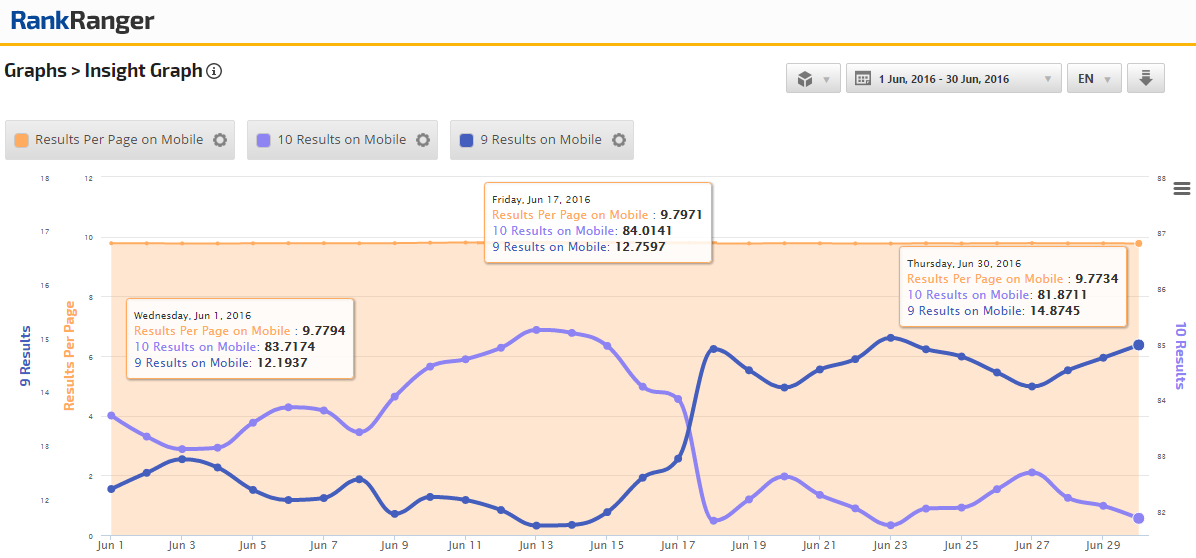This screenshot has width=1196, height=558.
Task: Click the gear icon for 9 Results on Mobile
Action: click(619, 140)
